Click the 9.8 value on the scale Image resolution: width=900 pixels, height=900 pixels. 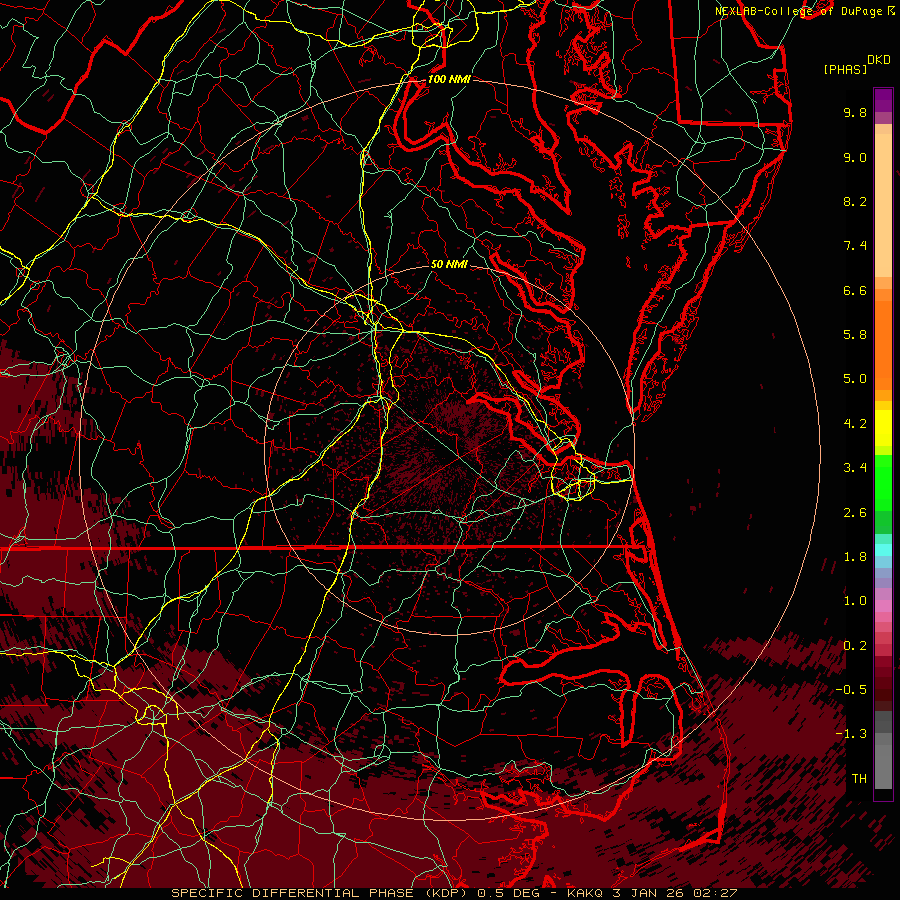(855, 112)
